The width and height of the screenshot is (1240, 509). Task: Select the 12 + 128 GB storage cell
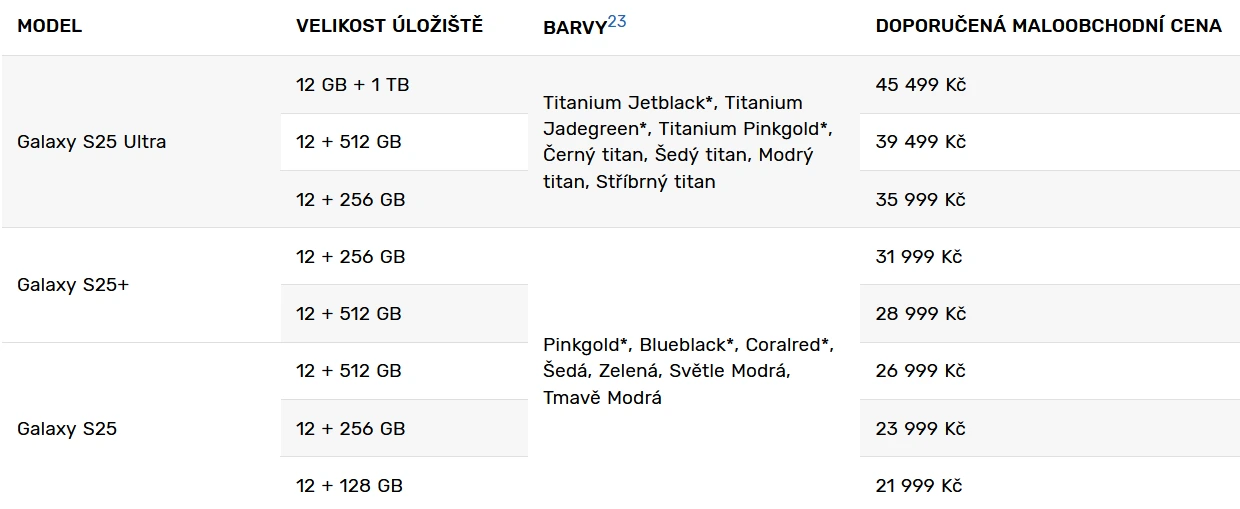[350, 486]
